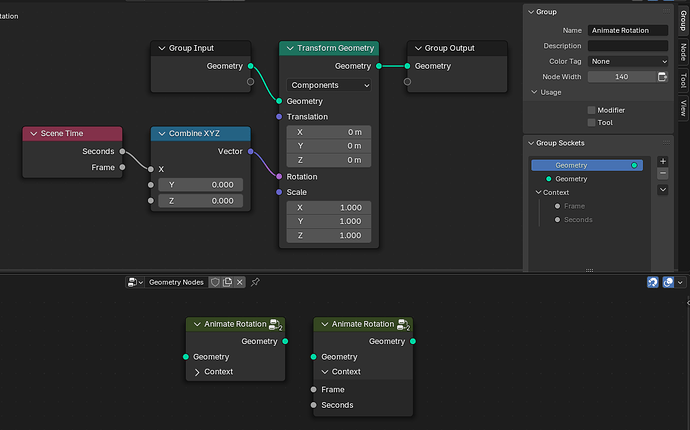This screenshot has width=690, height=430.
Task: Click Combine XYZ Vector output socket
Action: 250,151
